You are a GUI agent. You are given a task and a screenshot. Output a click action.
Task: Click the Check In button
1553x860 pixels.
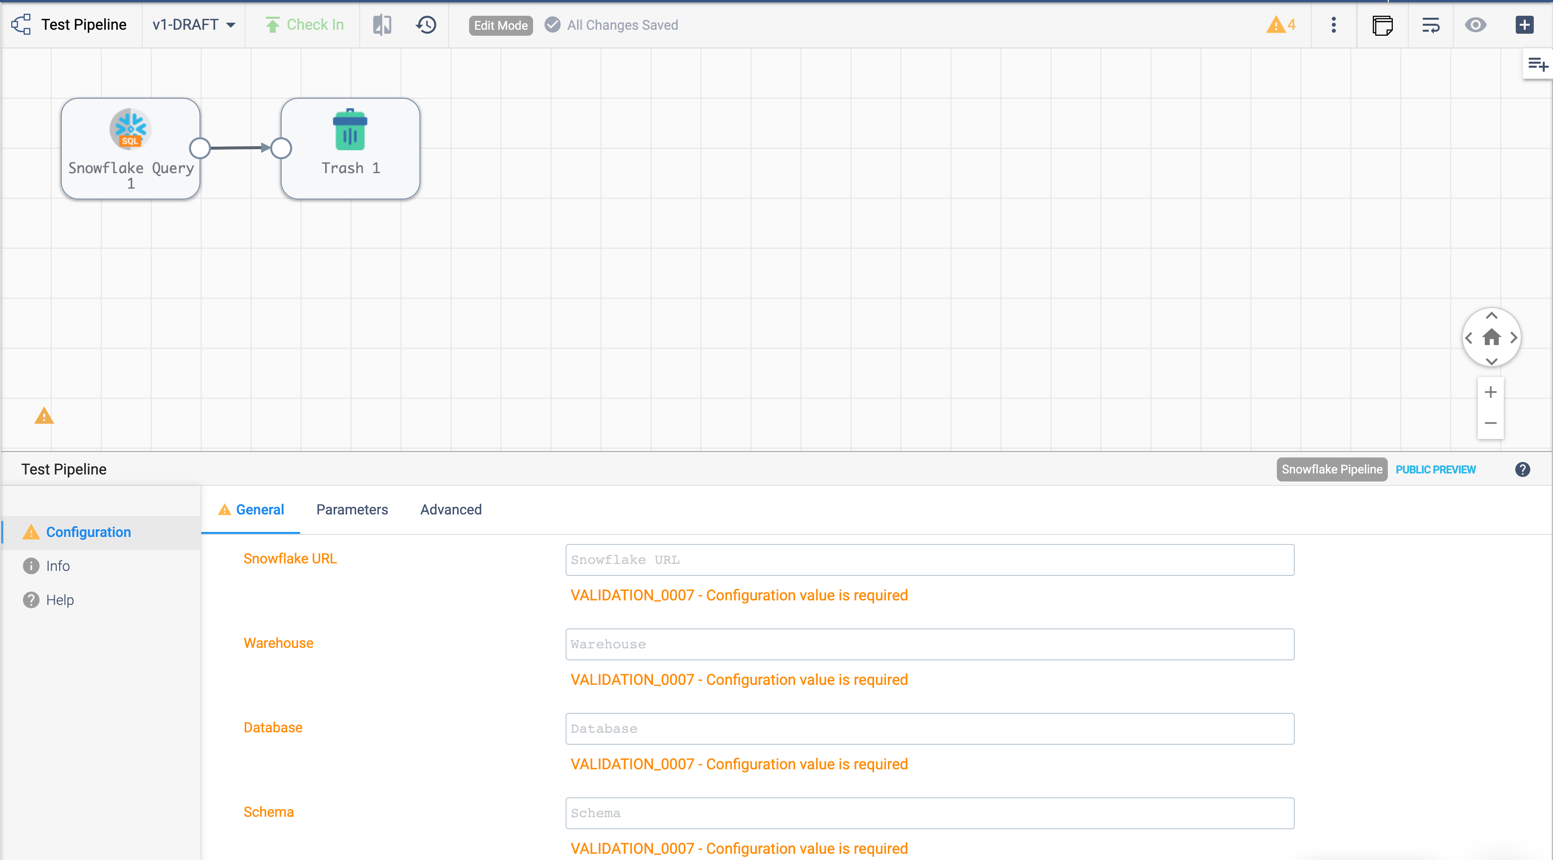tap(304, 25)
